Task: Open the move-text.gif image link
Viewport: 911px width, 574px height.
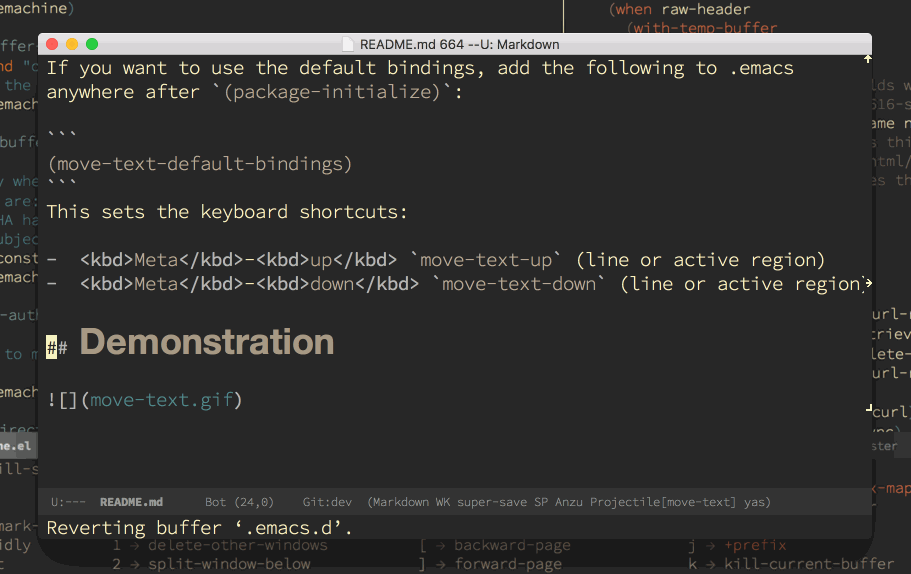Action: click(162, 400)
